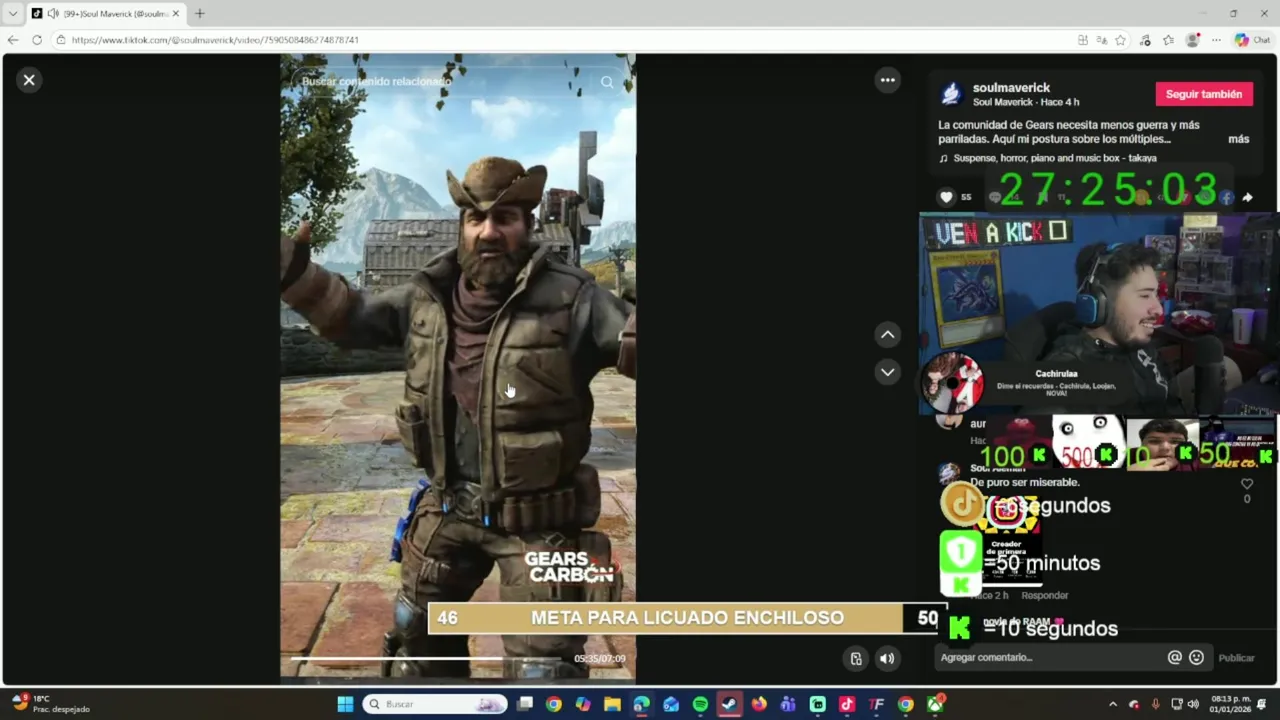
Task: Close the Soul Maverick browser tab
Action: pos(175,14)
